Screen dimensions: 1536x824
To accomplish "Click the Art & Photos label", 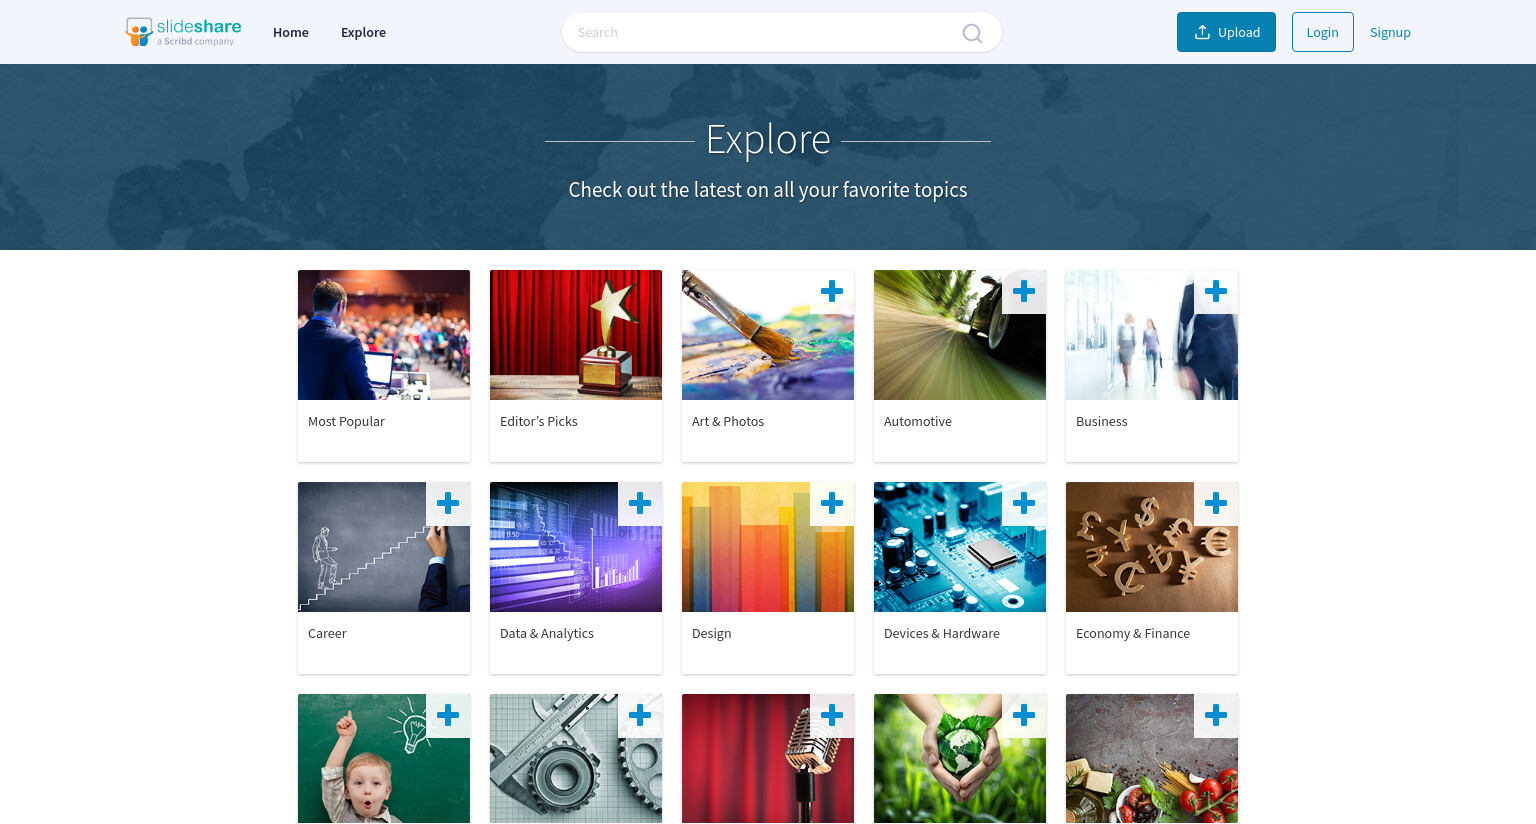I will (x=728, y=421).
